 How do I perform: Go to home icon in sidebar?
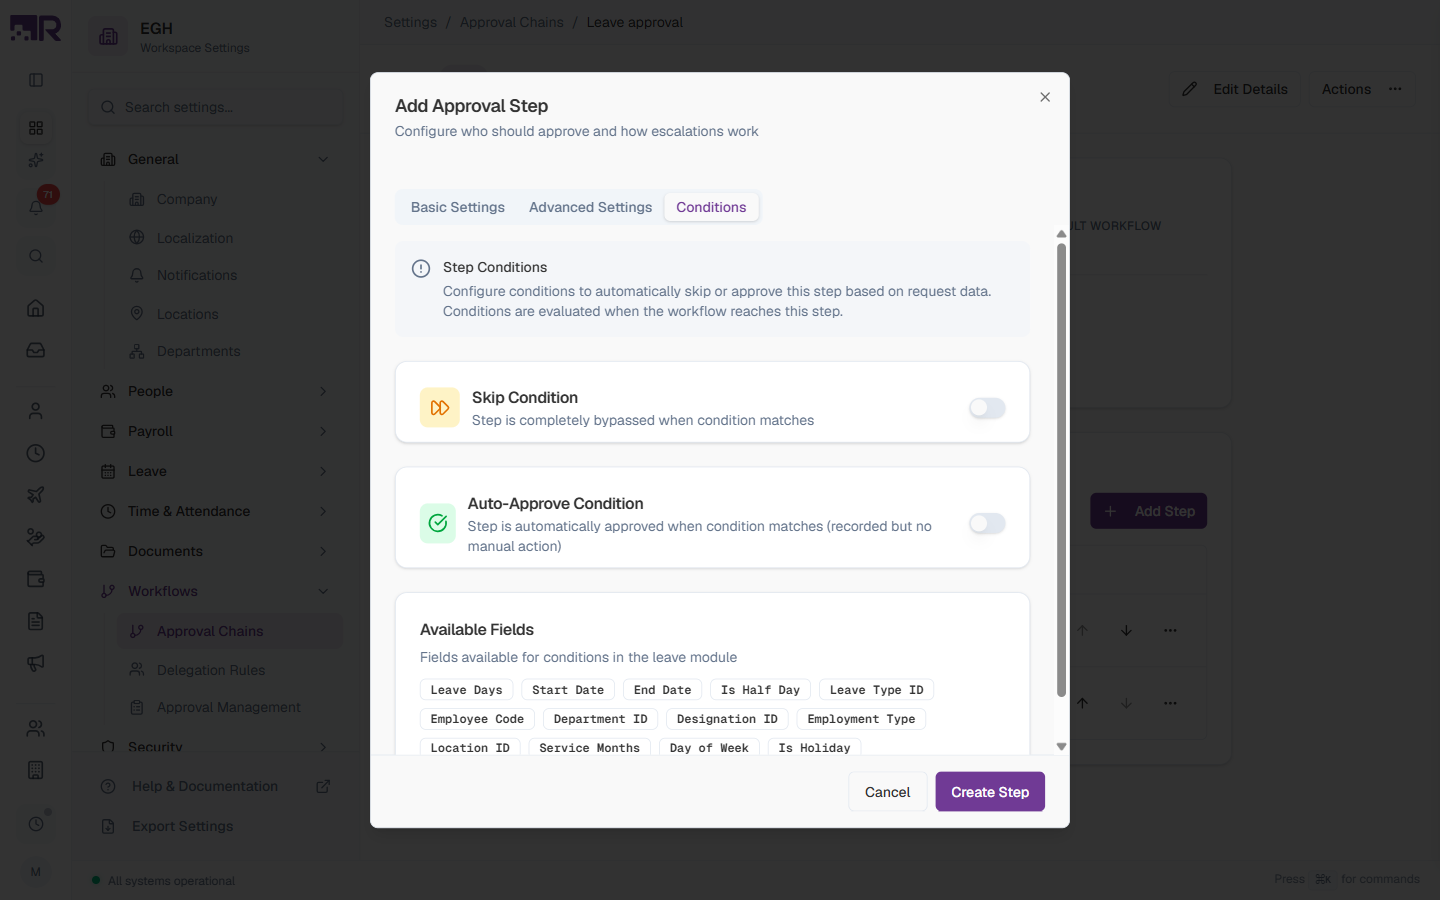tap(36, 308)
